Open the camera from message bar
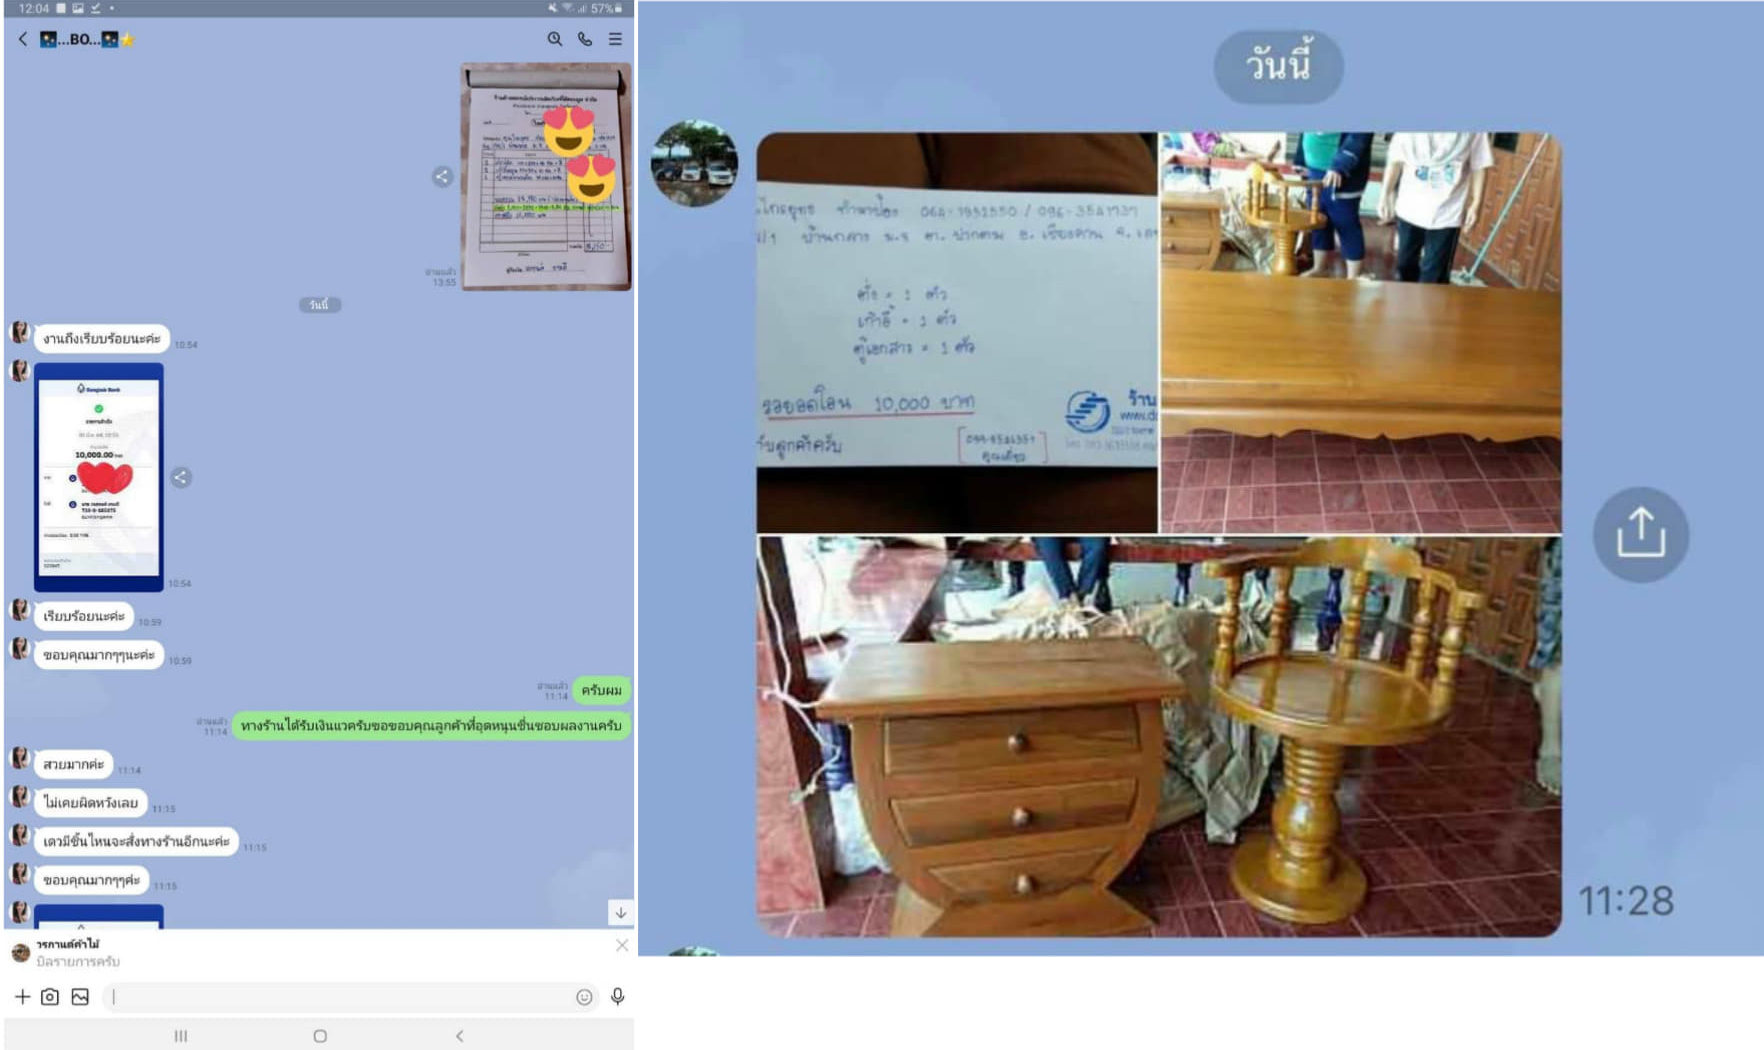1764x1050 pixels. (50, 996)
